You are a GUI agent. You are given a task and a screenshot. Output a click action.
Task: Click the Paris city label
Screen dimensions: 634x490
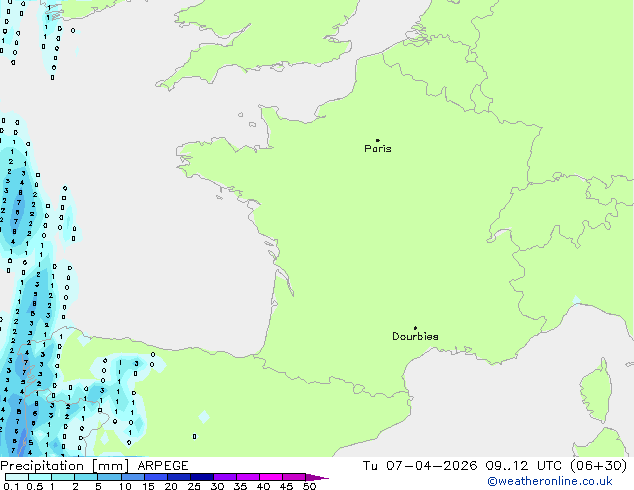click(x=378, y=149)
